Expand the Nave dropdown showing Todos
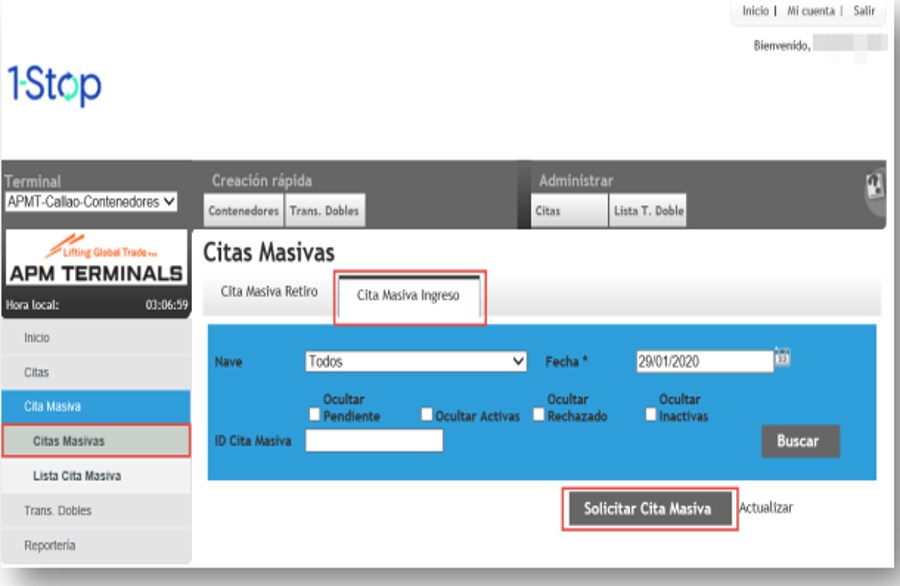 [416, 362]
